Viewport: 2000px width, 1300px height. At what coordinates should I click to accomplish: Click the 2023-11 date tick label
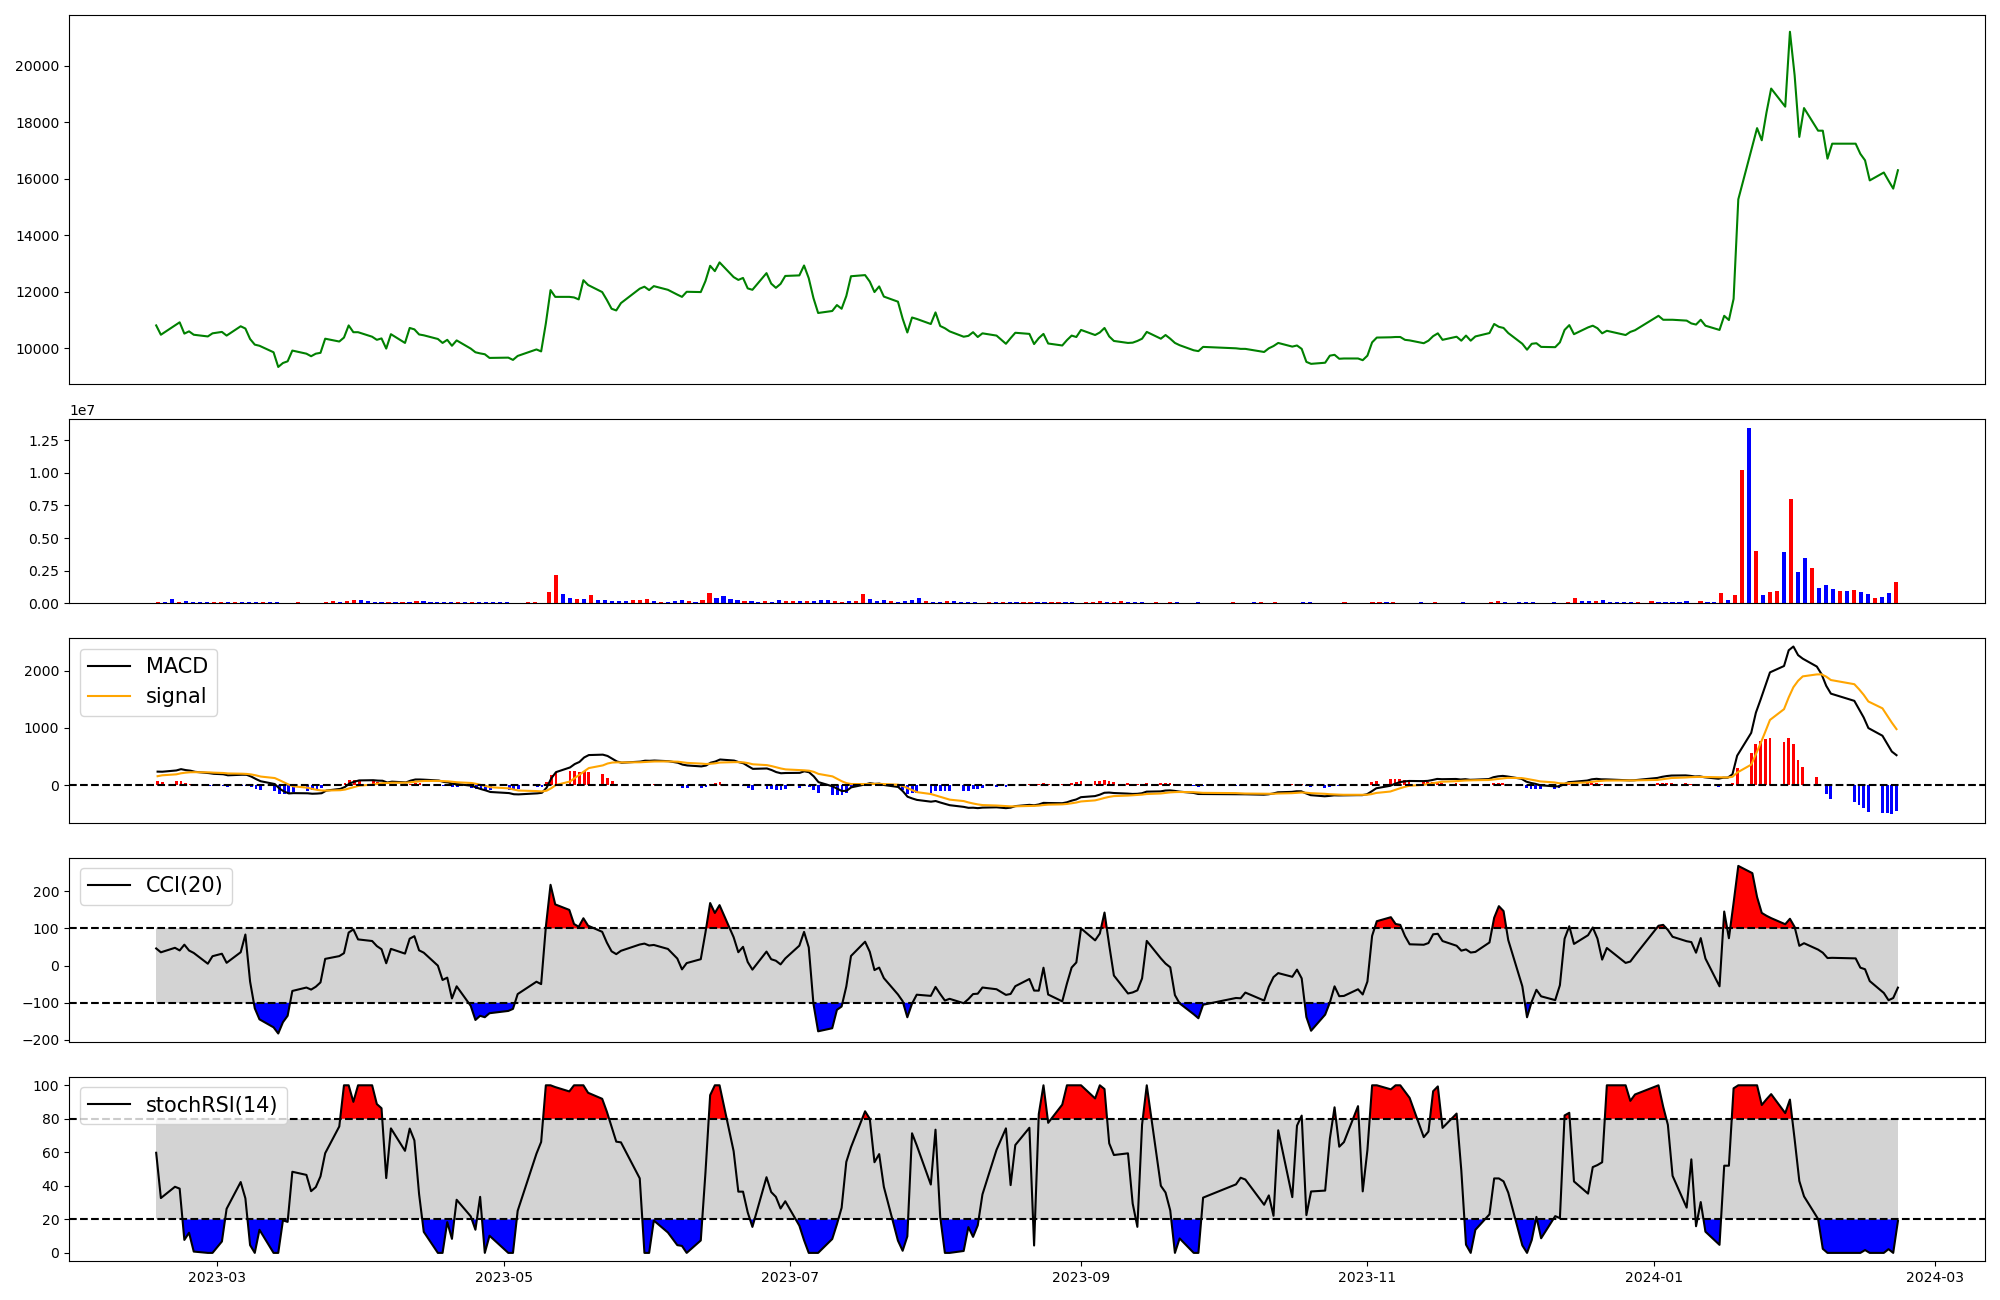(1367, 1277)
